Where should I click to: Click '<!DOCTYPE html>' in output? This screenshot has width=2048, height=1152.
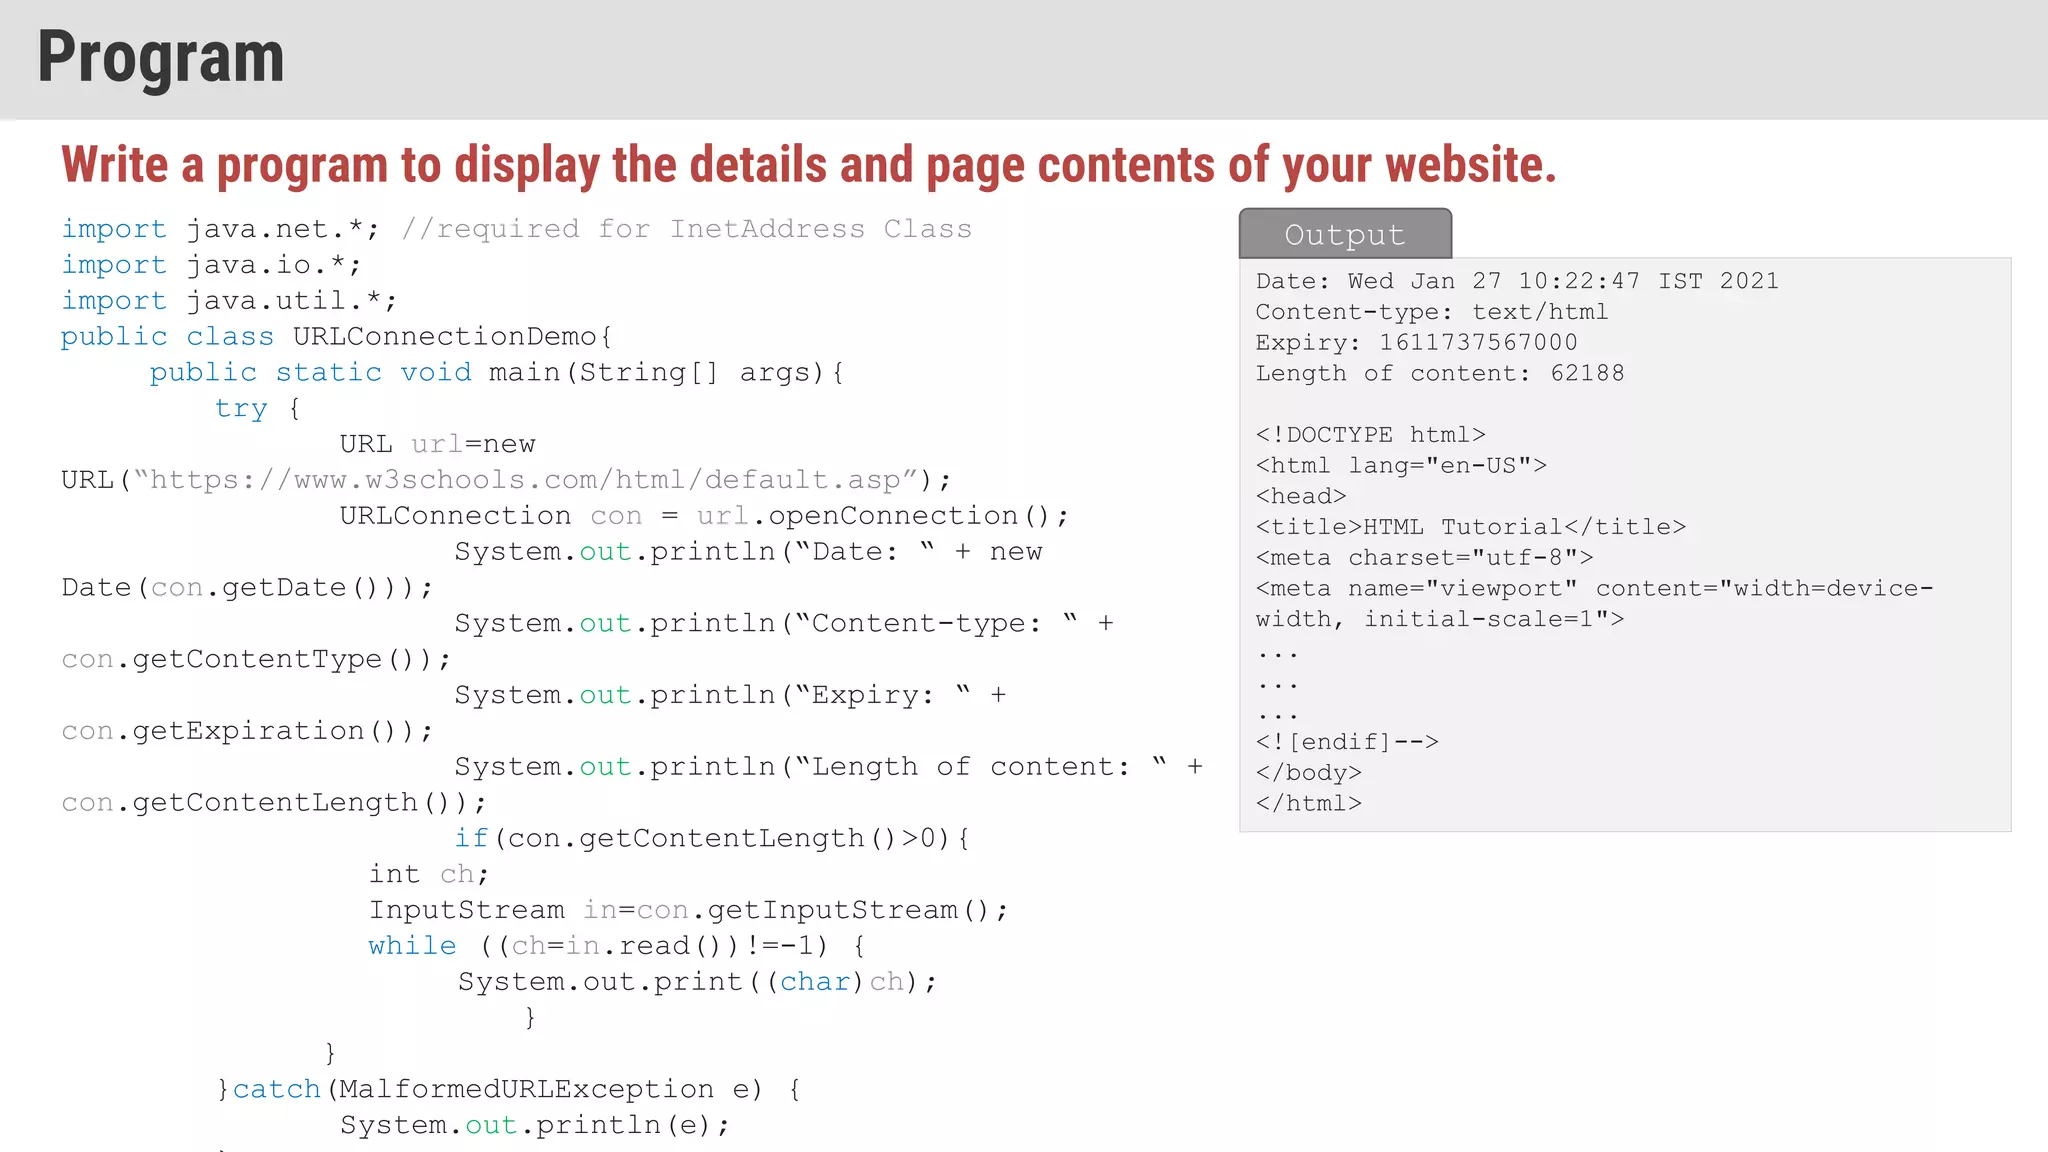point(1370,435)
